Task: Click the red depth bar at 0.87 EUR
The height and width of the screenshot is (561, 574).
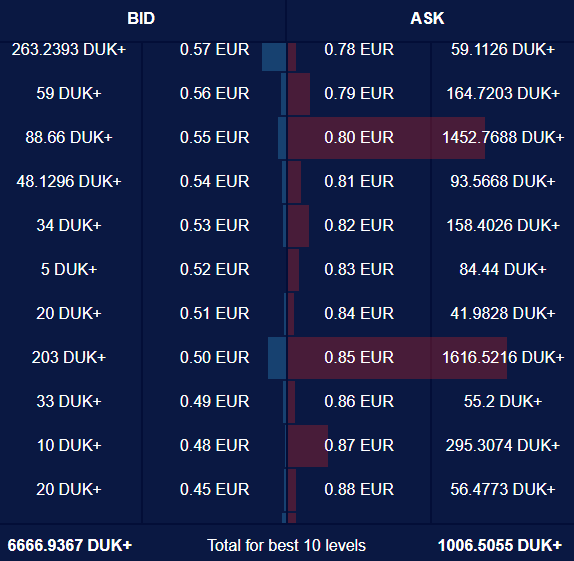Action: coord(308,446)
